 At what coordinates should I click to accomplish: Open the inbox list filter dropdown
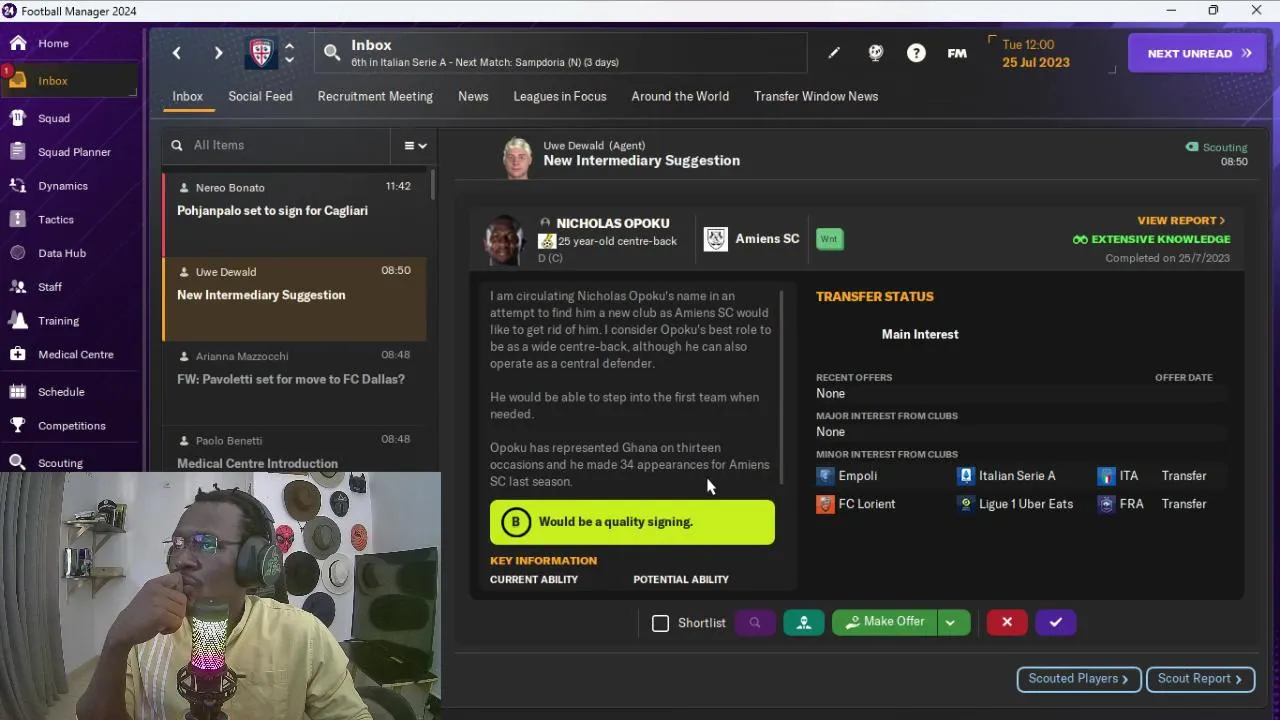415,146
